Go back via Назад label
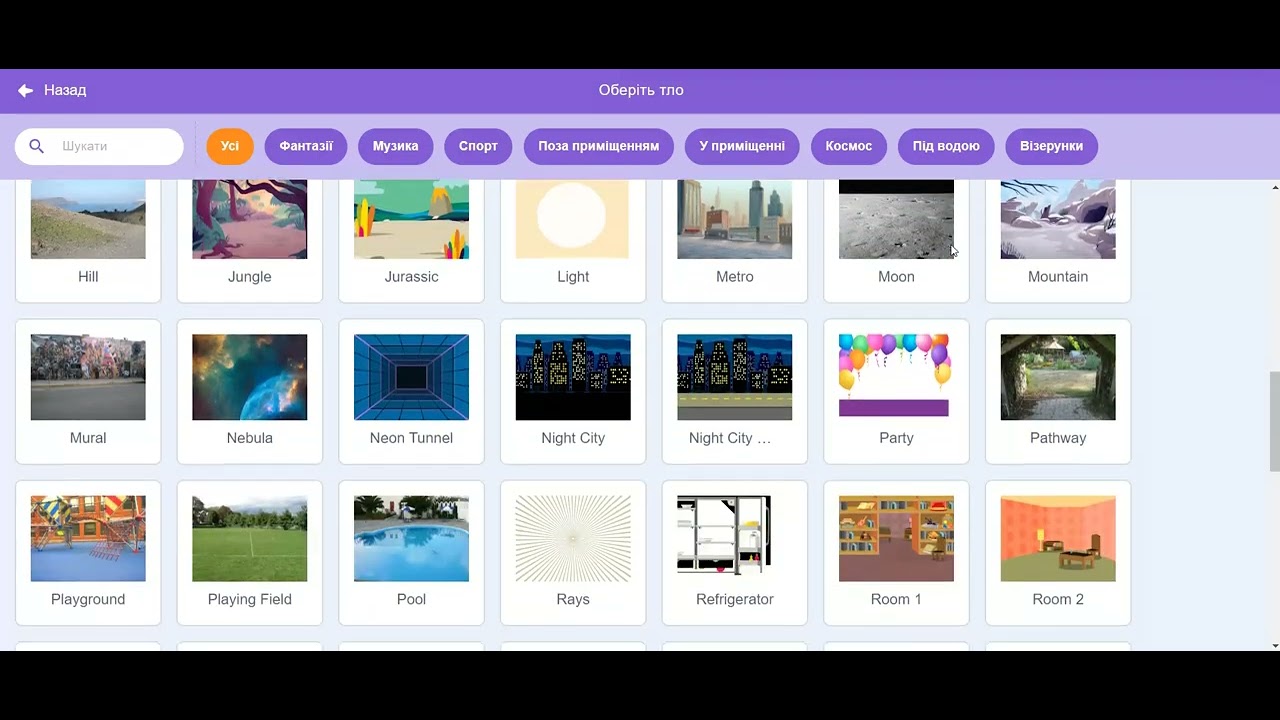 (65, 90)
